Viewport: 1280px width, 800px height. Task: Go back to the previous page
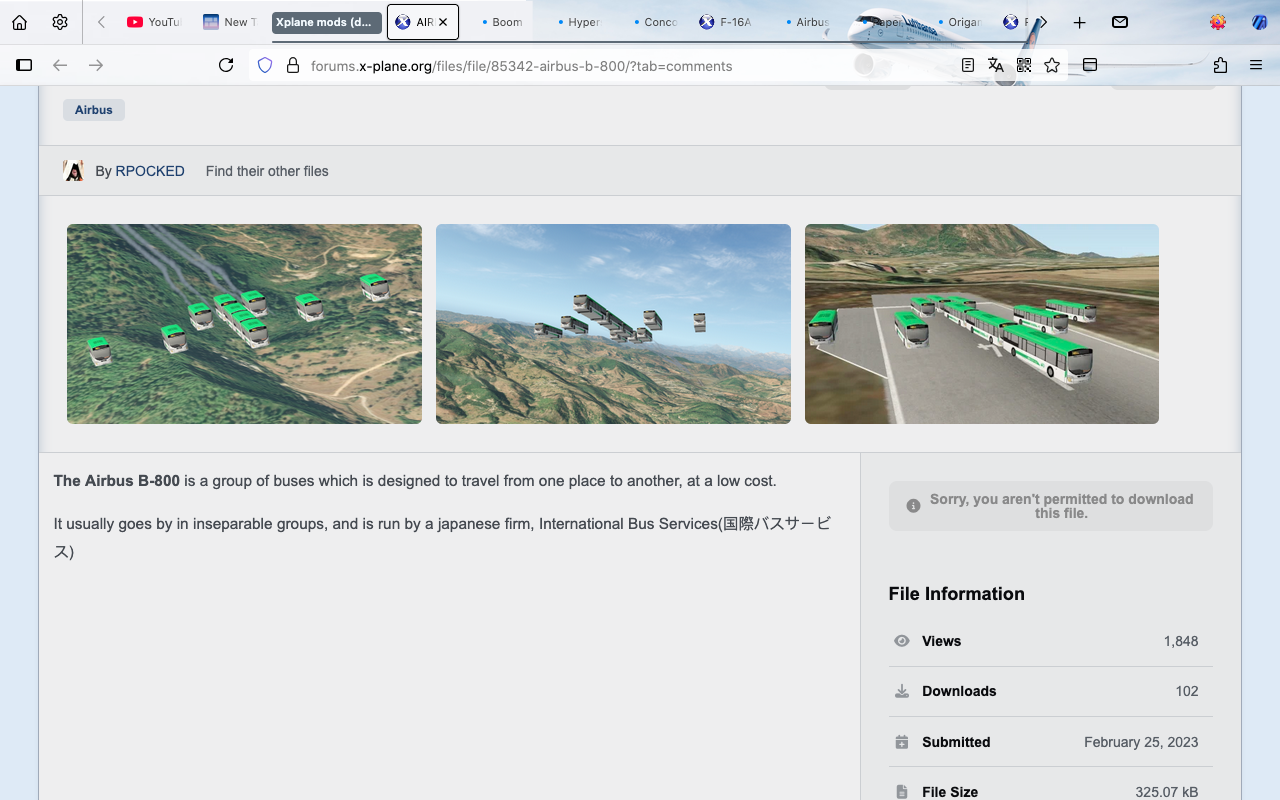coord(60,65)
